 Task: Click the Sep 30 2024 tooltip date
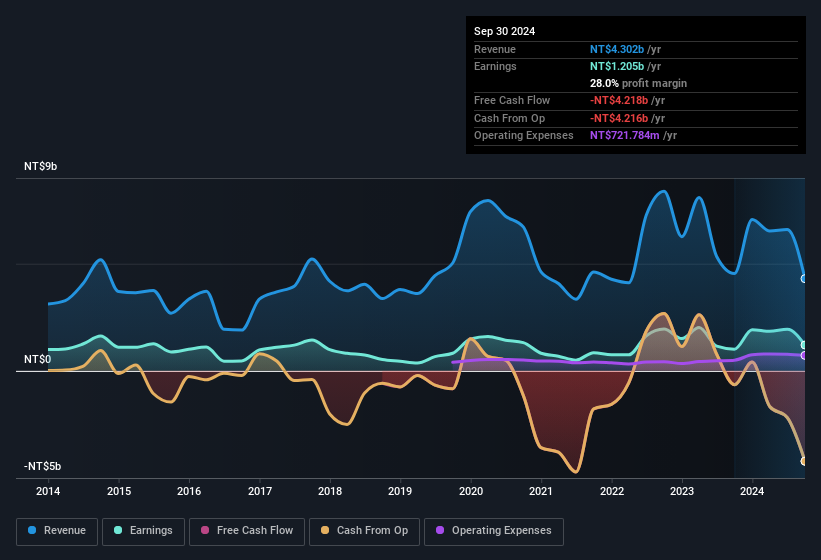click(504, 31)
